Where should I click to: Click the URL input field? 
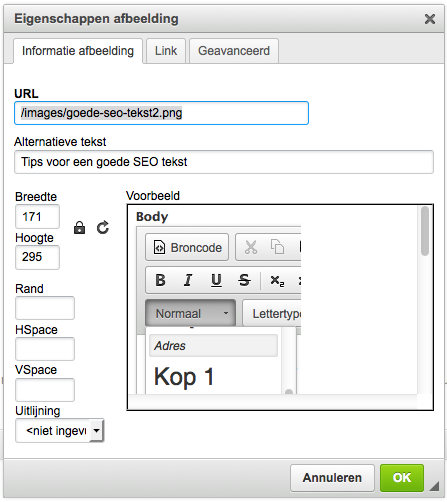(x=161, y=113)
